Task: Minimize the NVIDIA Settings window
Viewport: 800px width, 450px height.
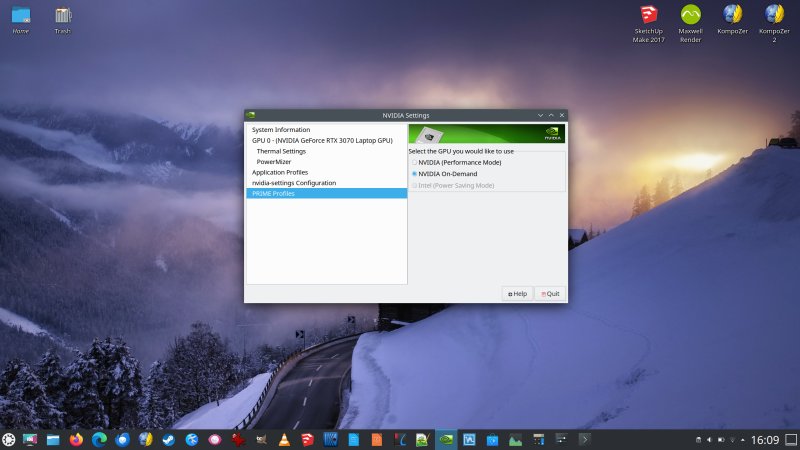Action: click(x=540, y=115)
